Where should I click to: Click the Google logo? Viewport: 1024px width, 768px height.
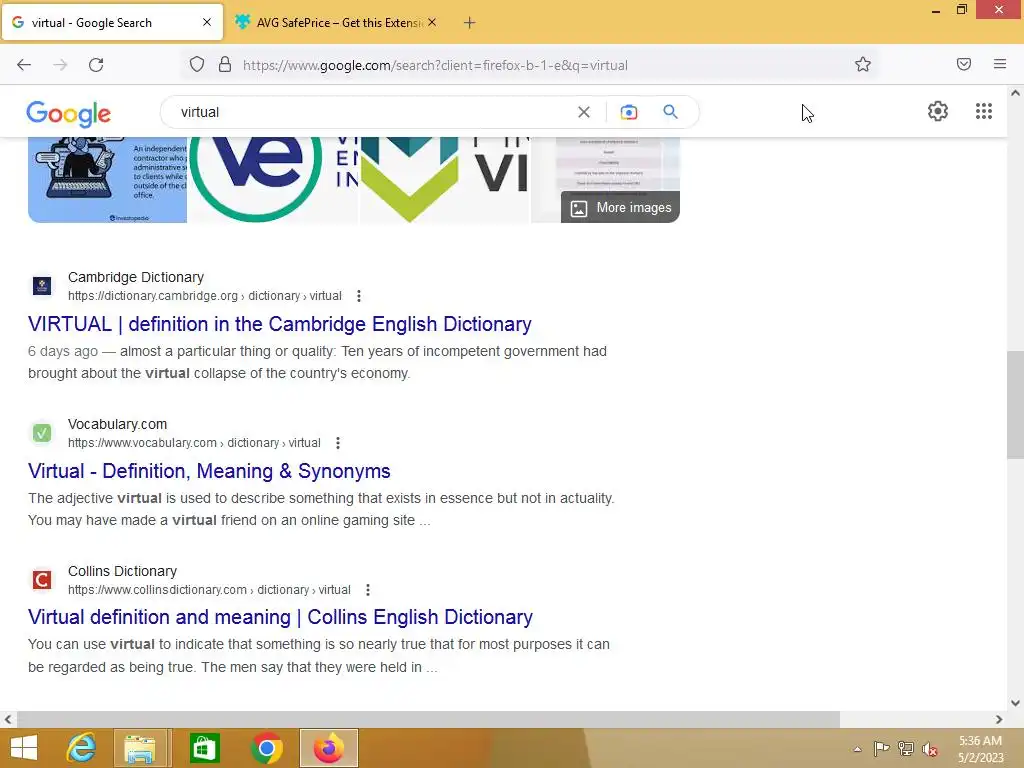(x=69, y=114)
